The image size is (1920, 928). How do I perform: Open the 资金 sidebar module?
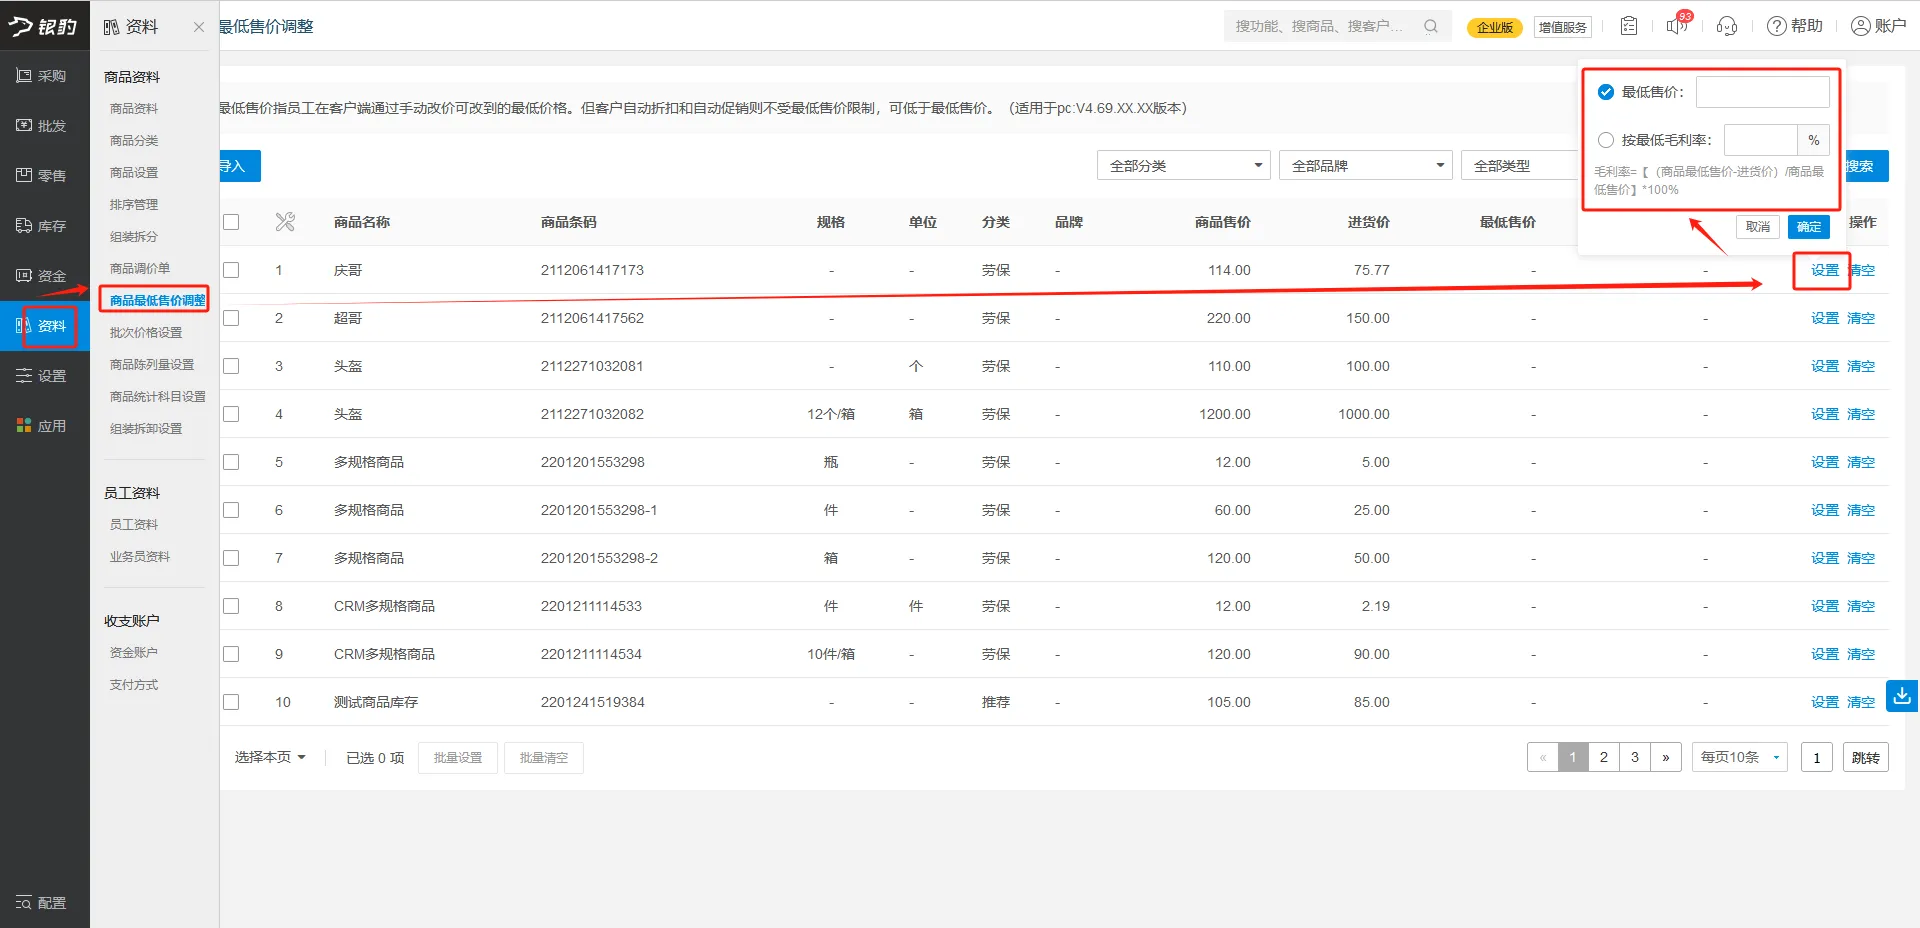(44, 275)
